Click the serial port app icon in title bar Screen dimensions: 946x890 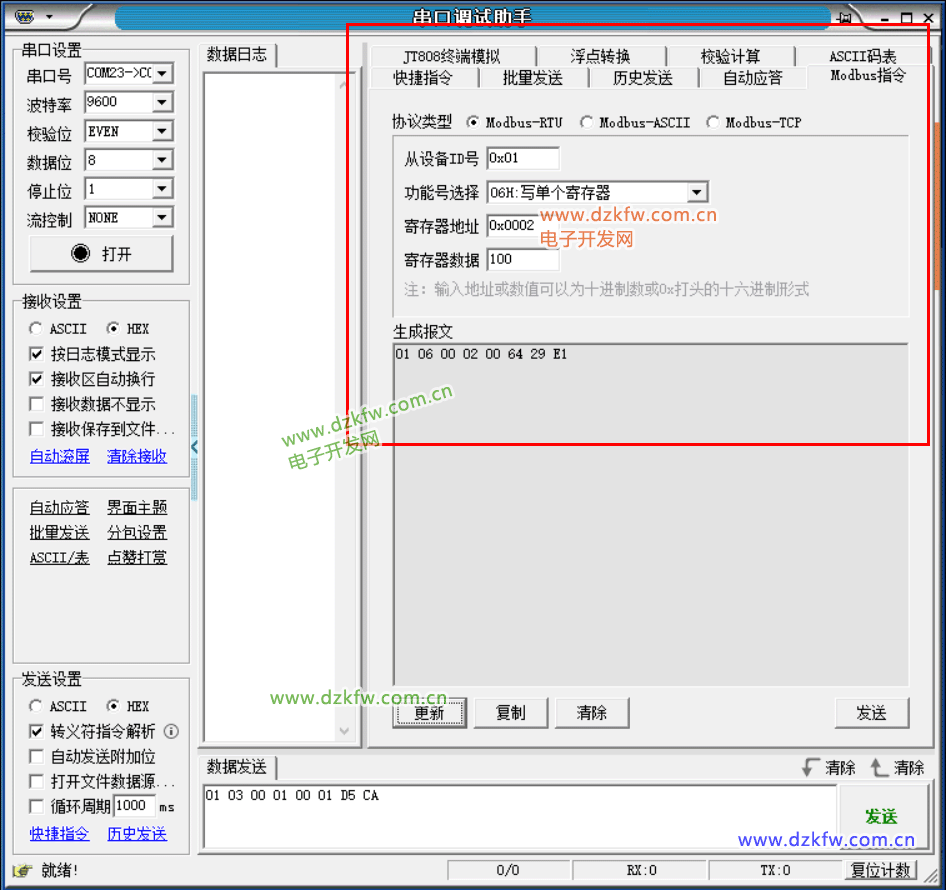click(26, 17)
